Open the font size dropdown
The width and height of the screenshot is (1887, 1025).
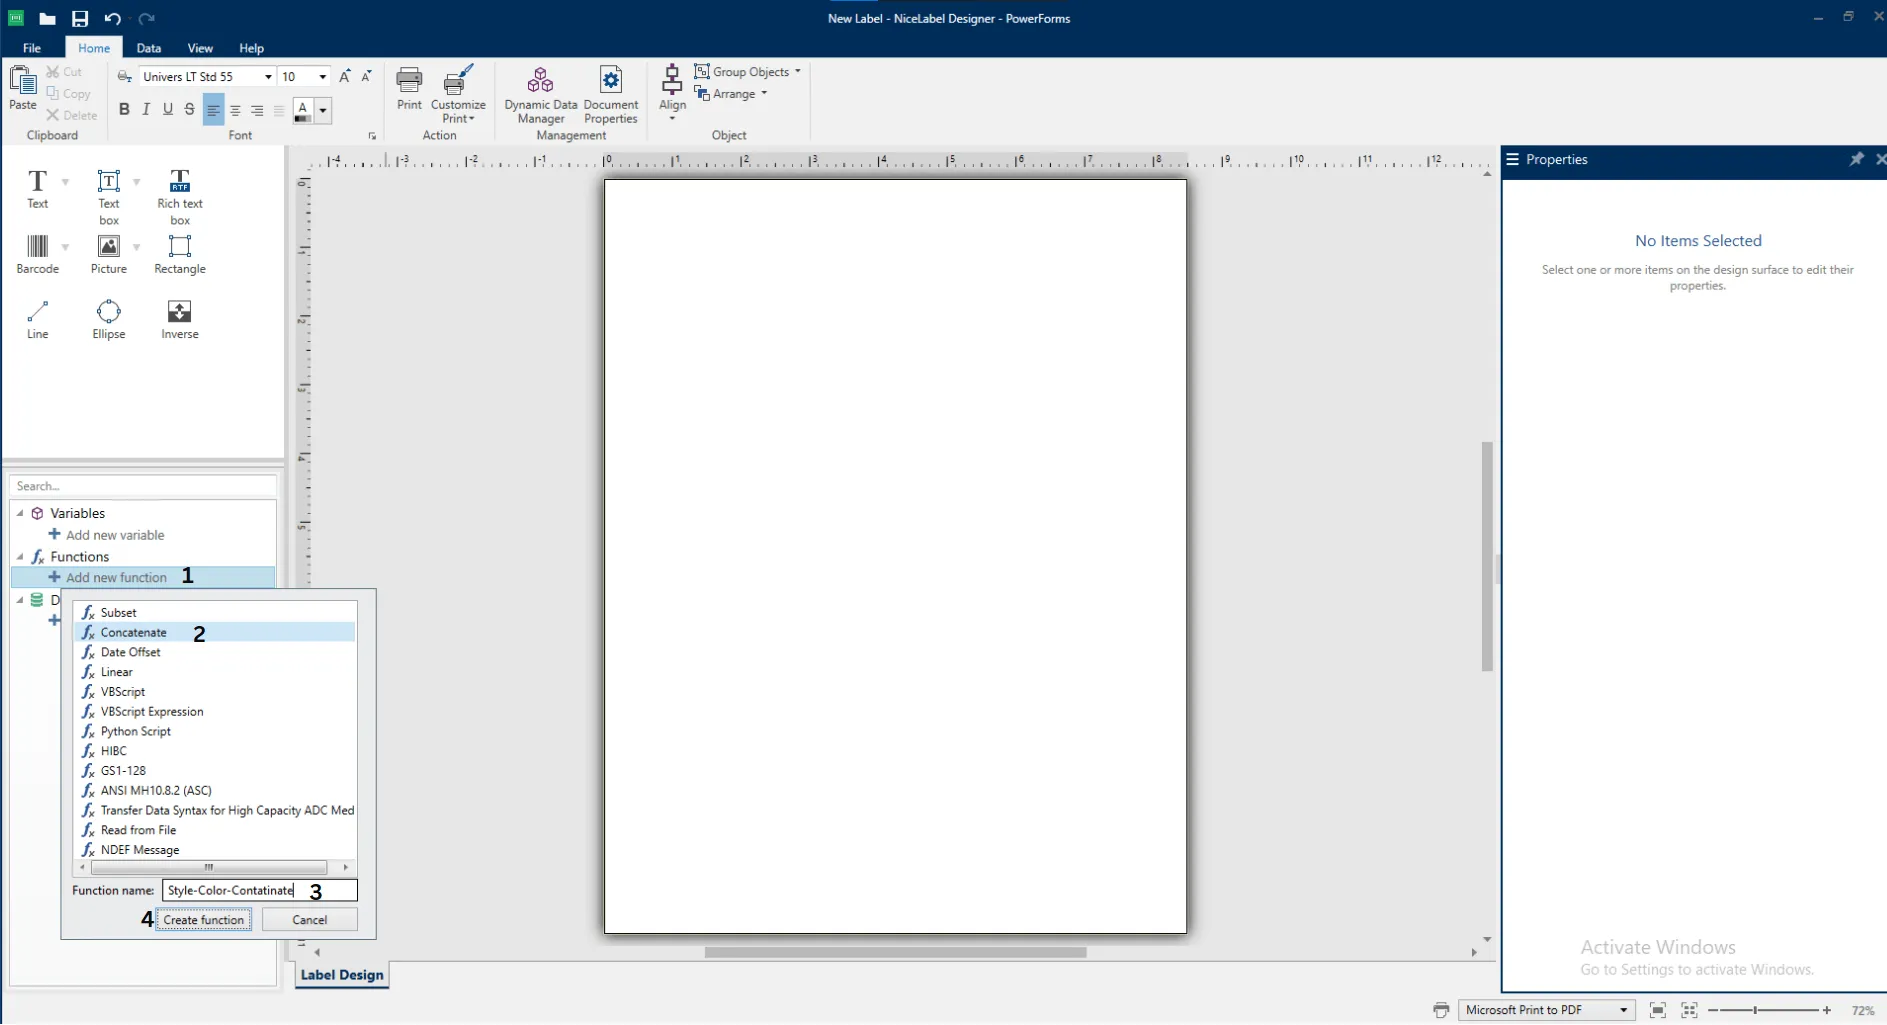[323, 76]
